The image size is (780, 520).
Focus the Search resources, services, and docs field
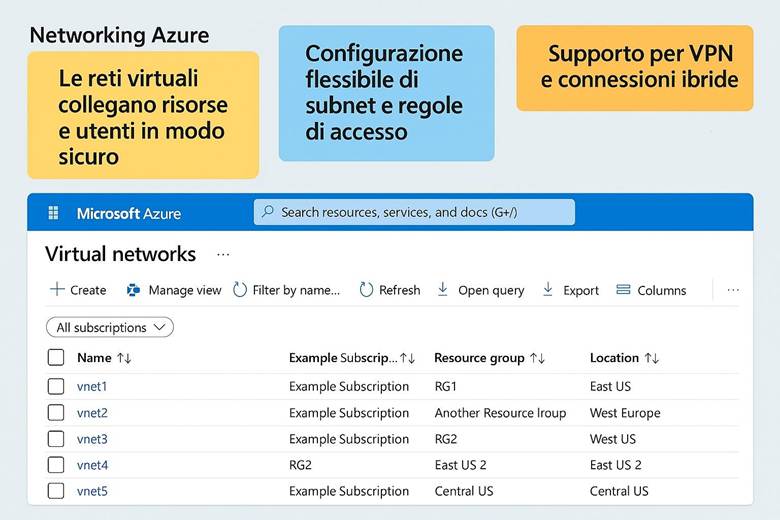click(415, 212)
